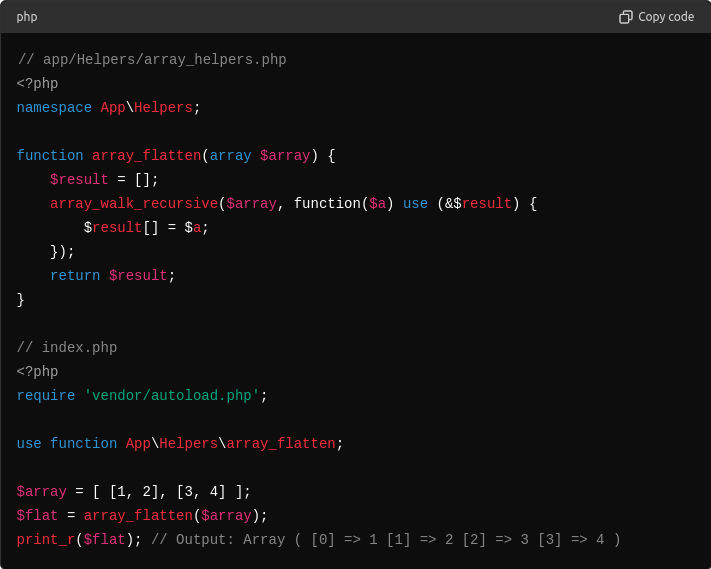Click the comment line app/Helpers/array_helpers.php
The height and width of the screenshot is (569, 711).
click(151, 59)
